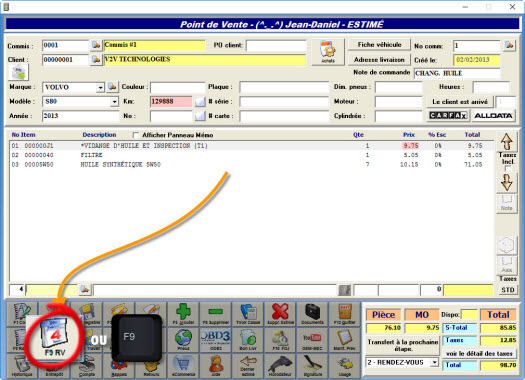The width and height of the screenshot is (525, 380).
Task: Click the highlighted price 9.75 cell
Action: 410,146
